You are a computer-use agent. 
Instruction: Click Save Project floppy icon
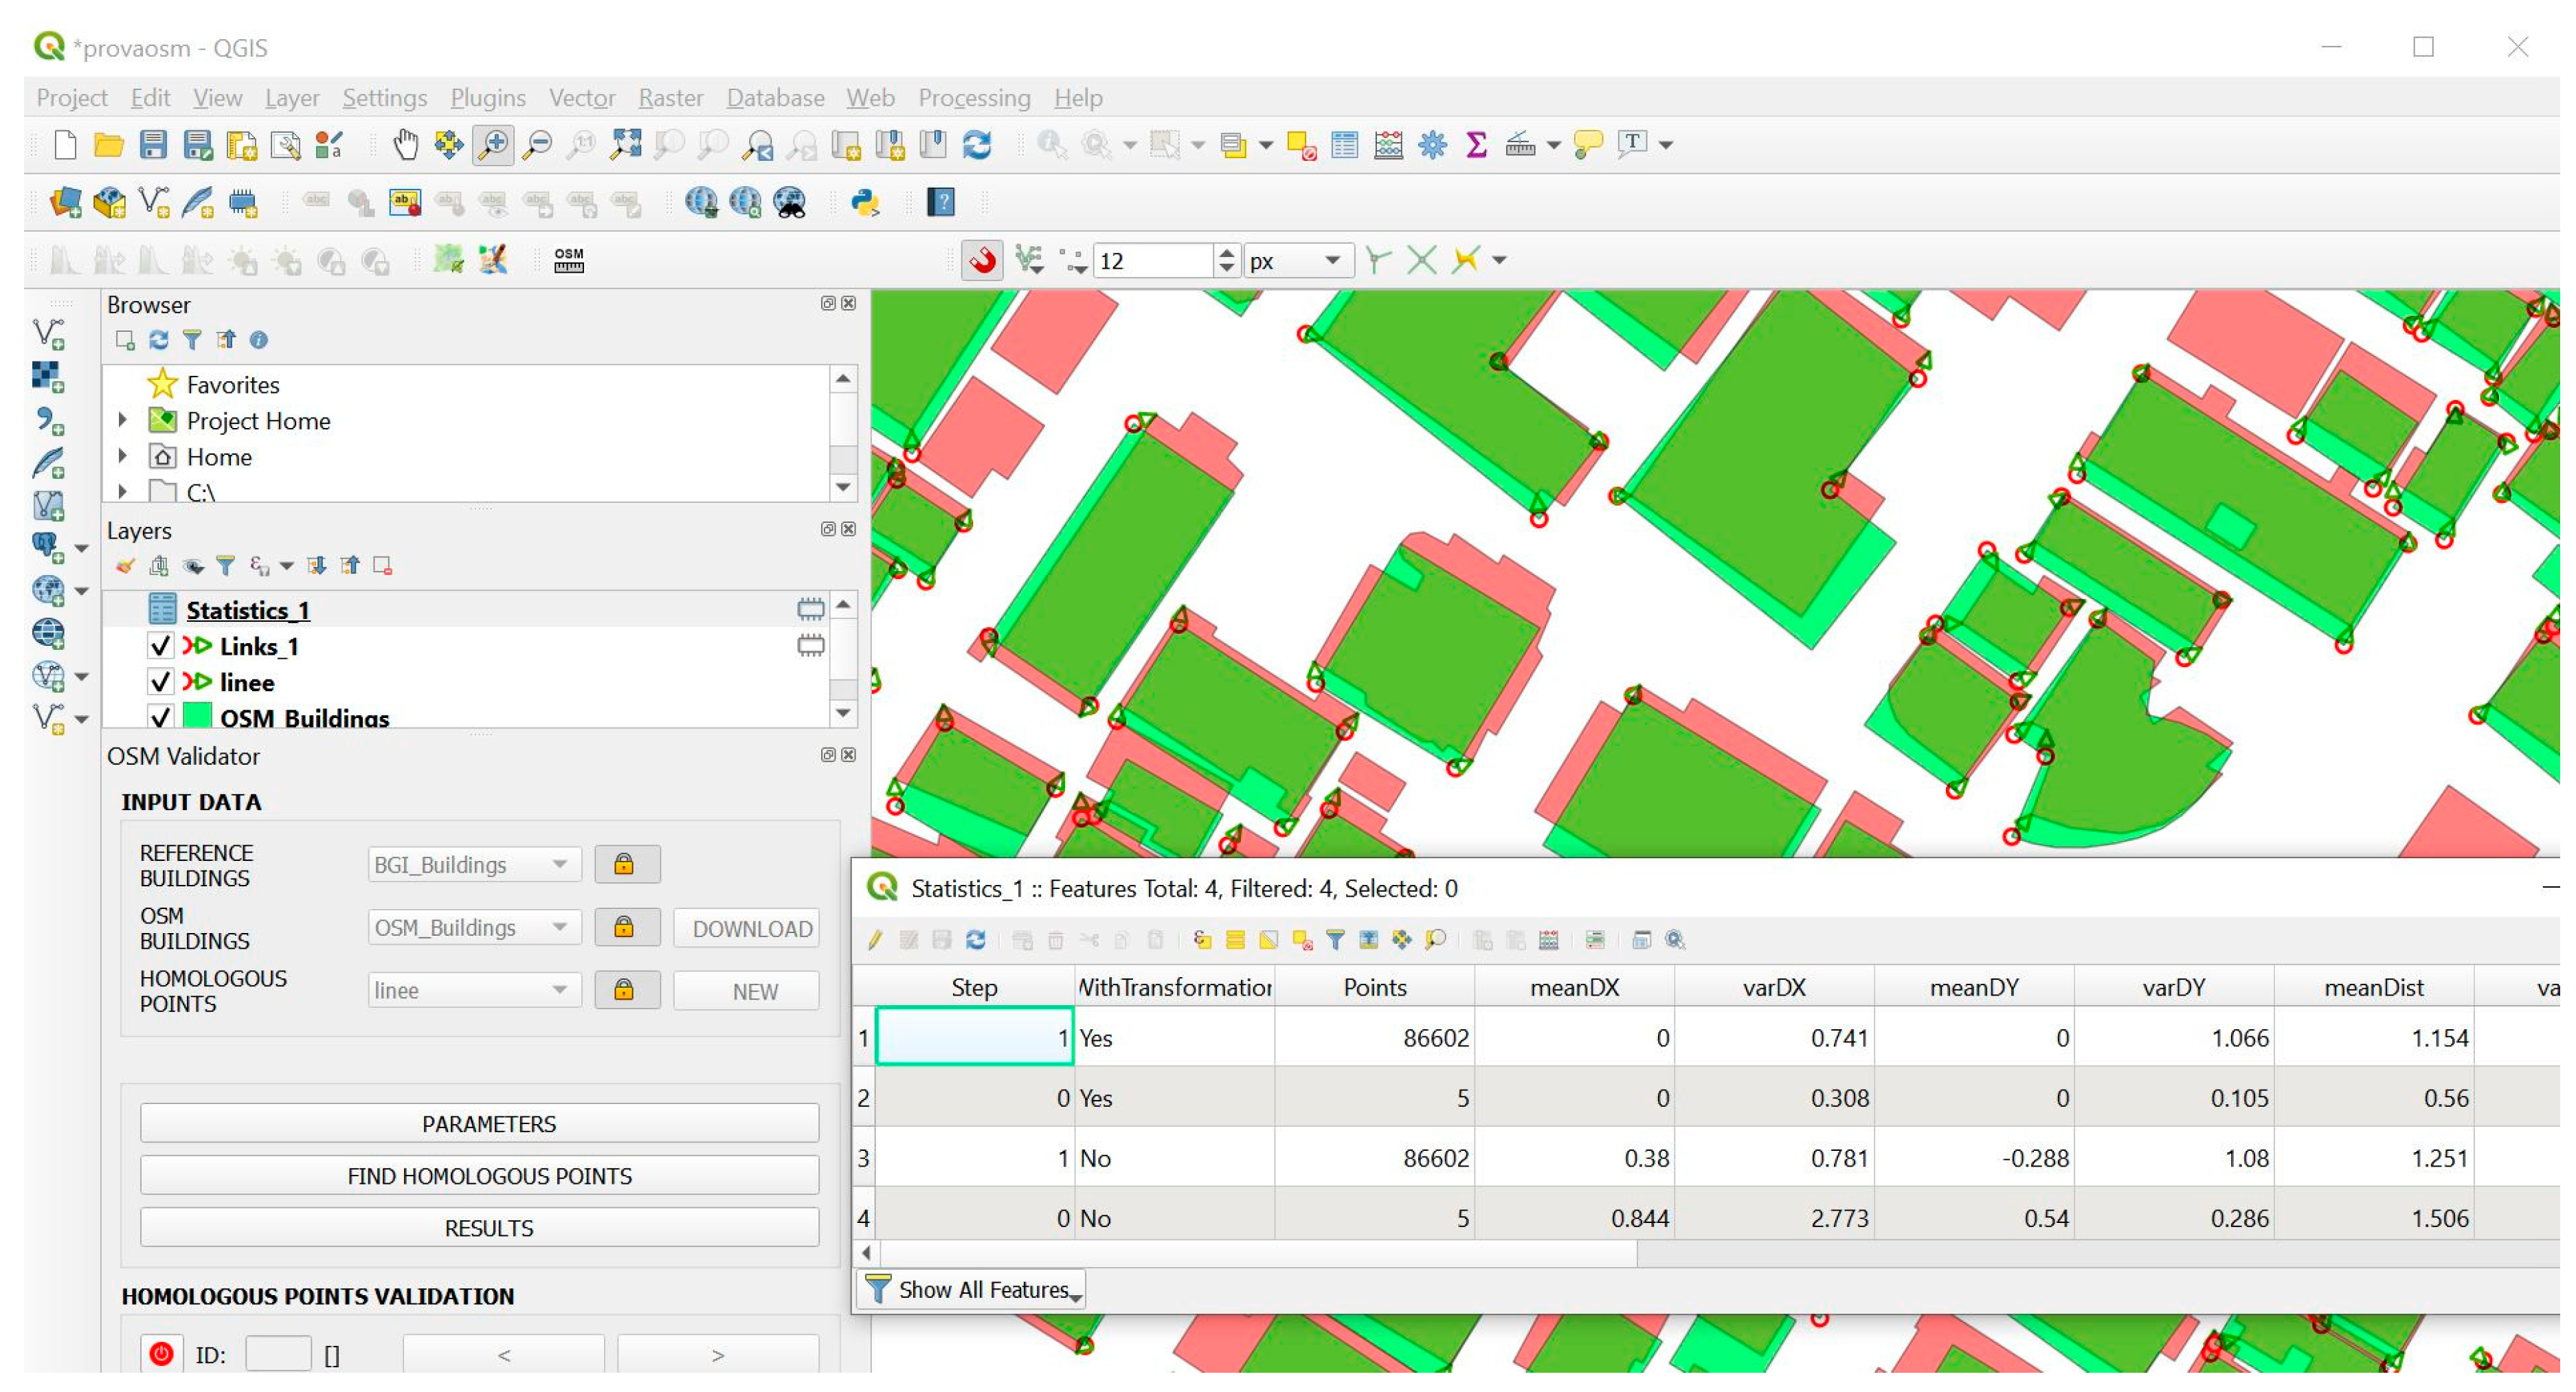point(153,145)
